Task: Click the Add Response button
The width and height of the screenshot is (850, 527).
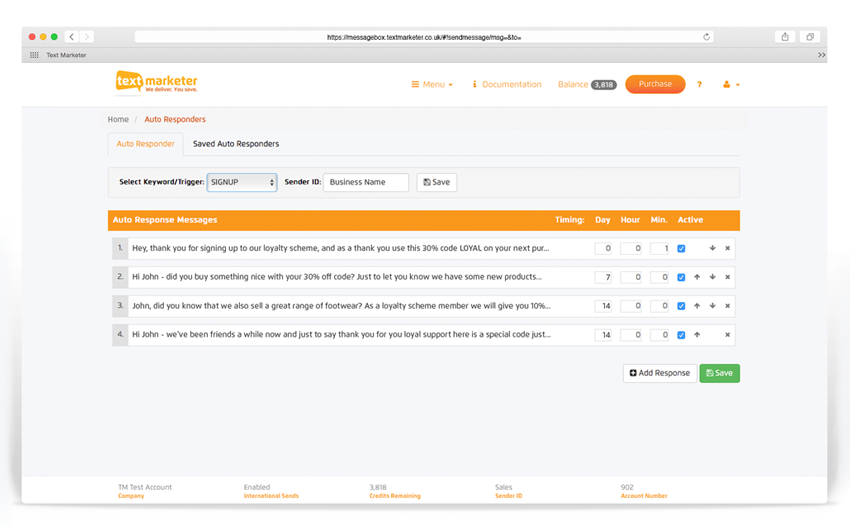Action: [660, 373]
